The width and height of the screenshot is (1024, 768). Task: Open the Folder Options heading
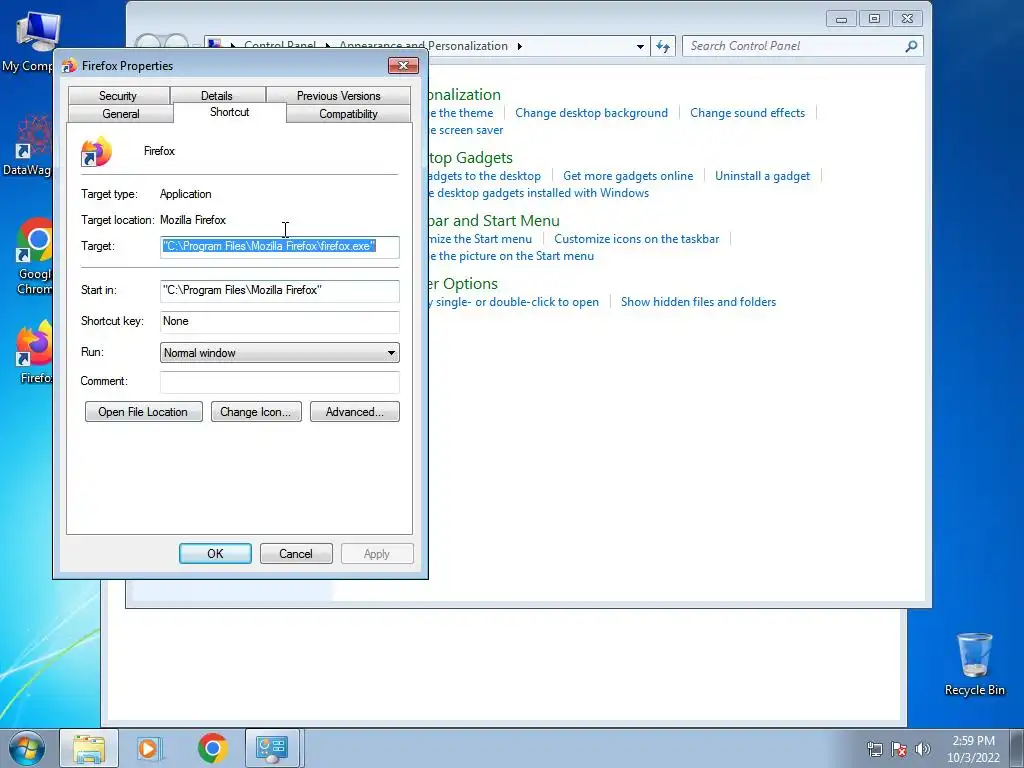point(464,283)
